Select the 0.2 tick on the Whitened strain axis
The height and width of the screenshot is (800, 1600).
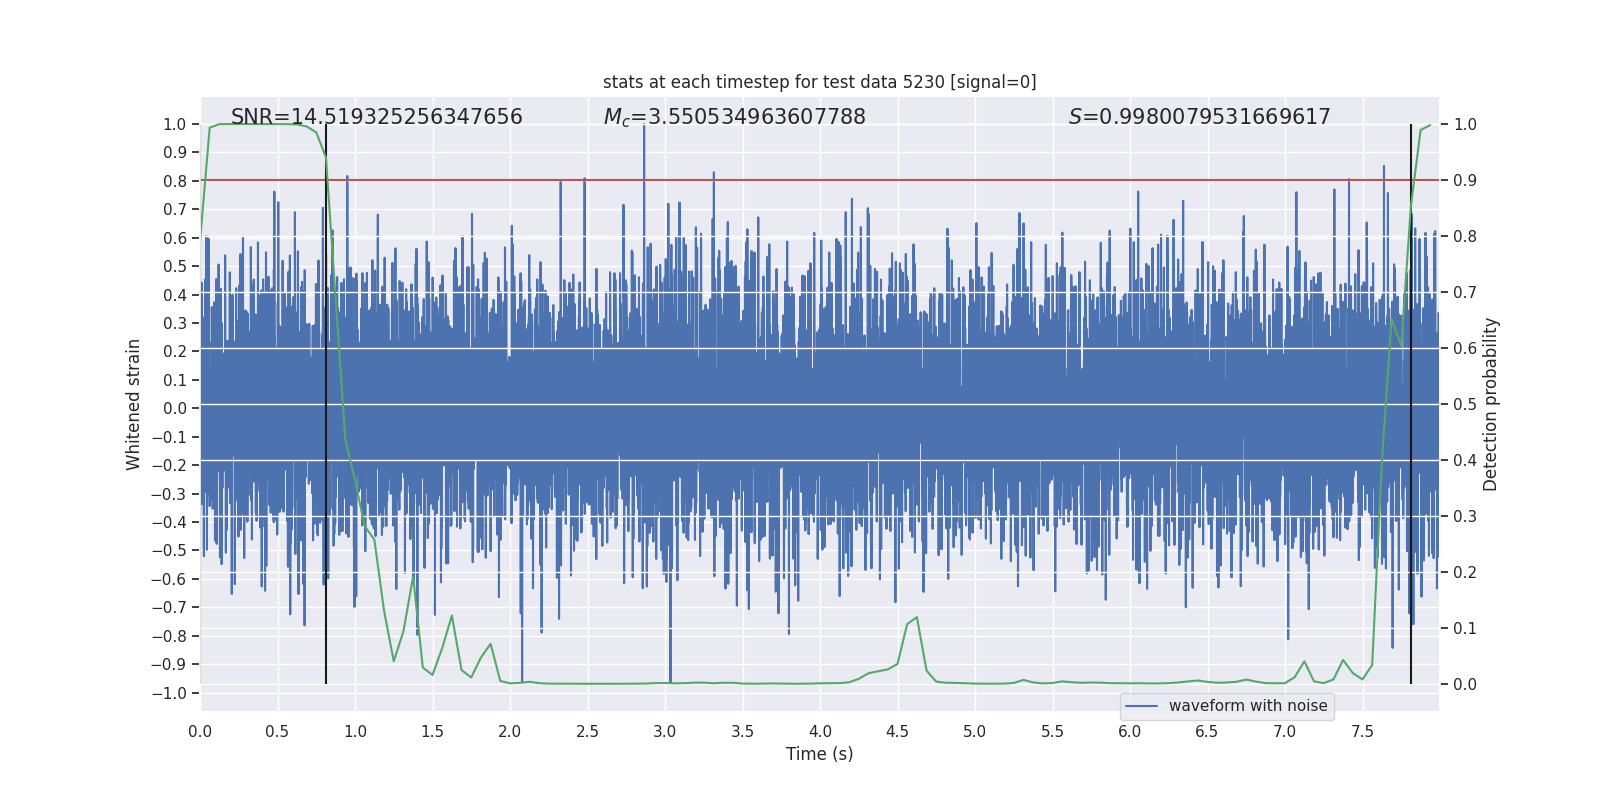coord(175,352)
